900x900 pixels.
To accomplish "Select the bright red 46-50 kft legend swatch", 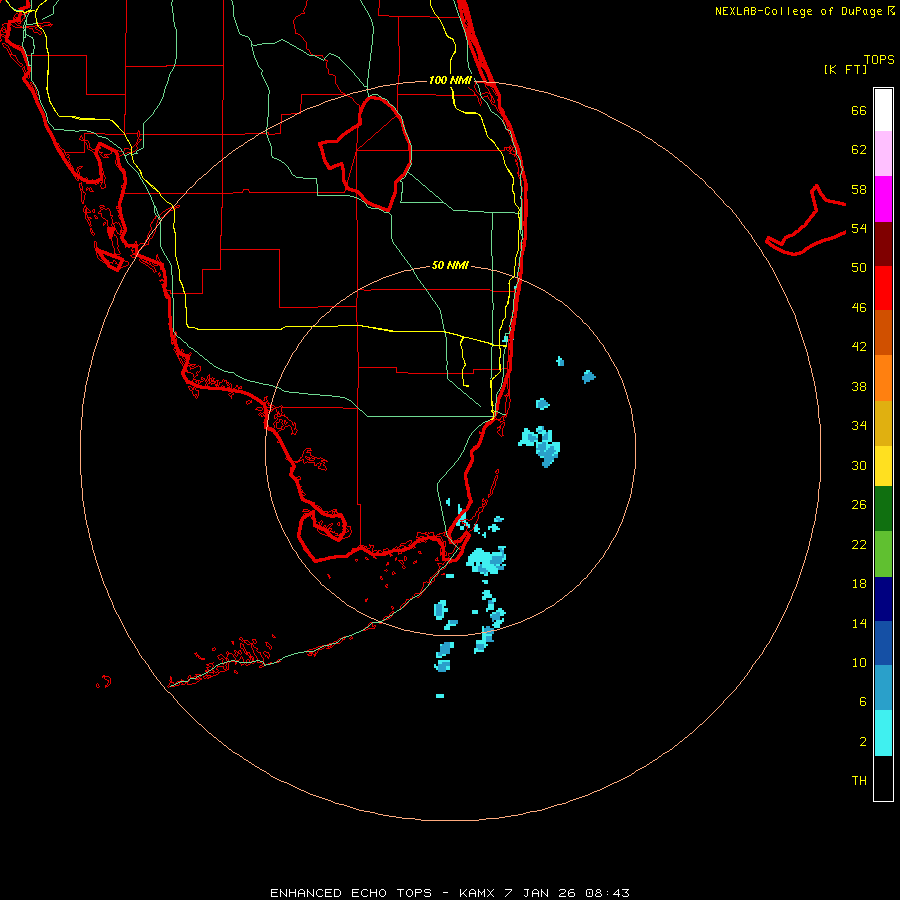I will [883, 288].
